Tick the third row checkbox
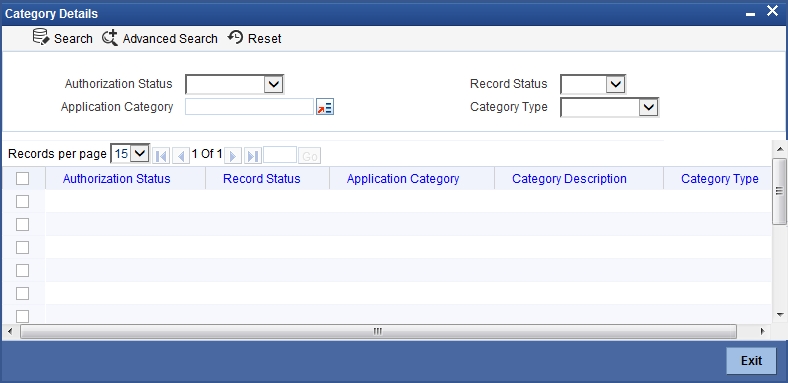Screen dimensions: 788x383 [23, 247]
